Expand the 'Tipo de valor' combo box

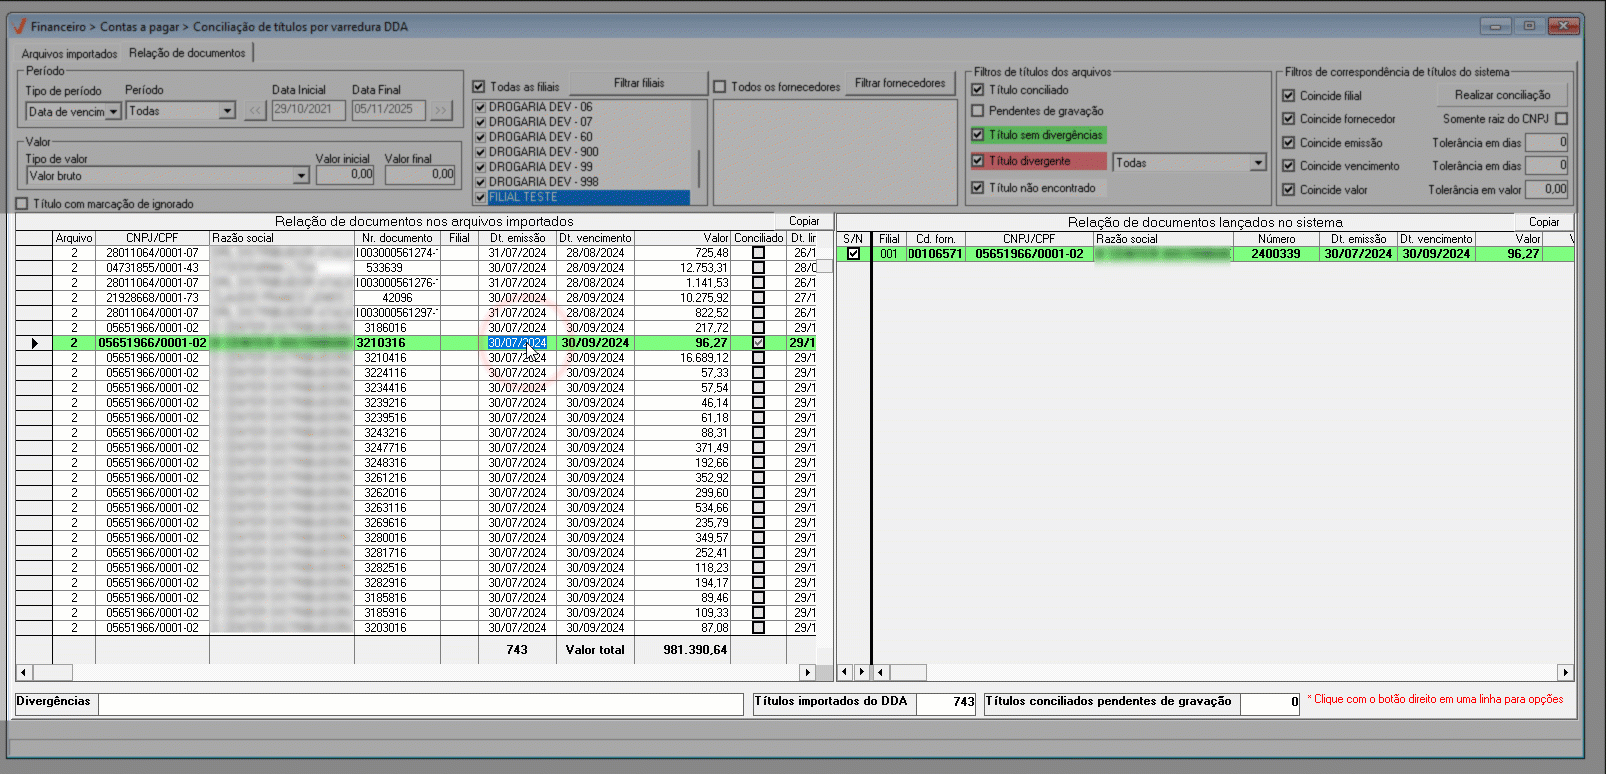point(301,176)
